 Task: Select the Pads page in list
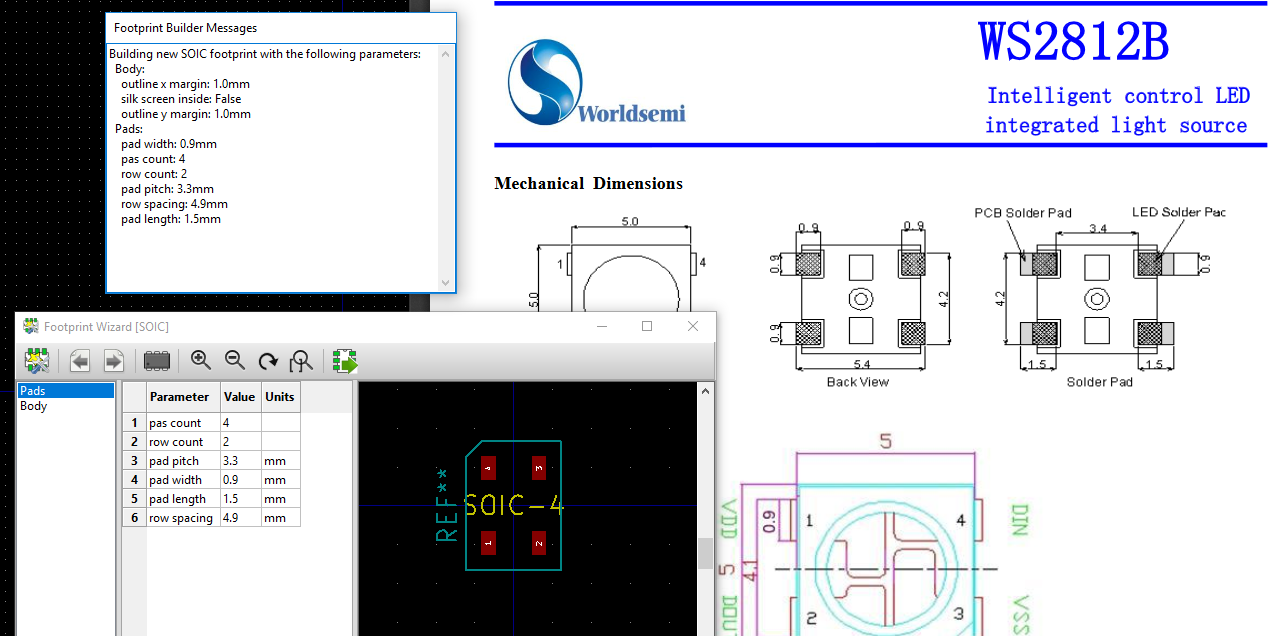(x=67, y=391)
